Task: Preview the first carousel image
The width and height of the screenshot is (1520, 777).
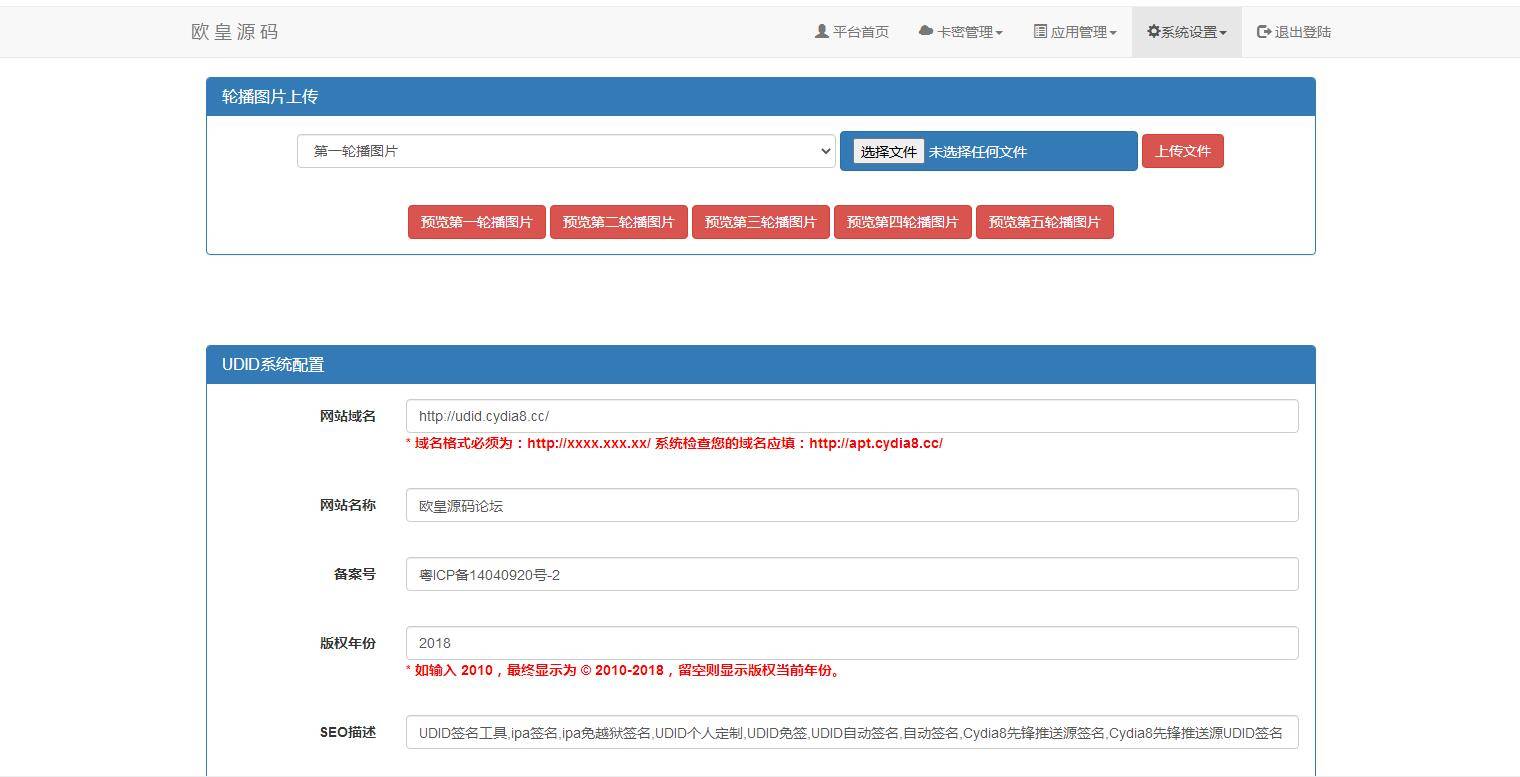Action: [476, 222]
